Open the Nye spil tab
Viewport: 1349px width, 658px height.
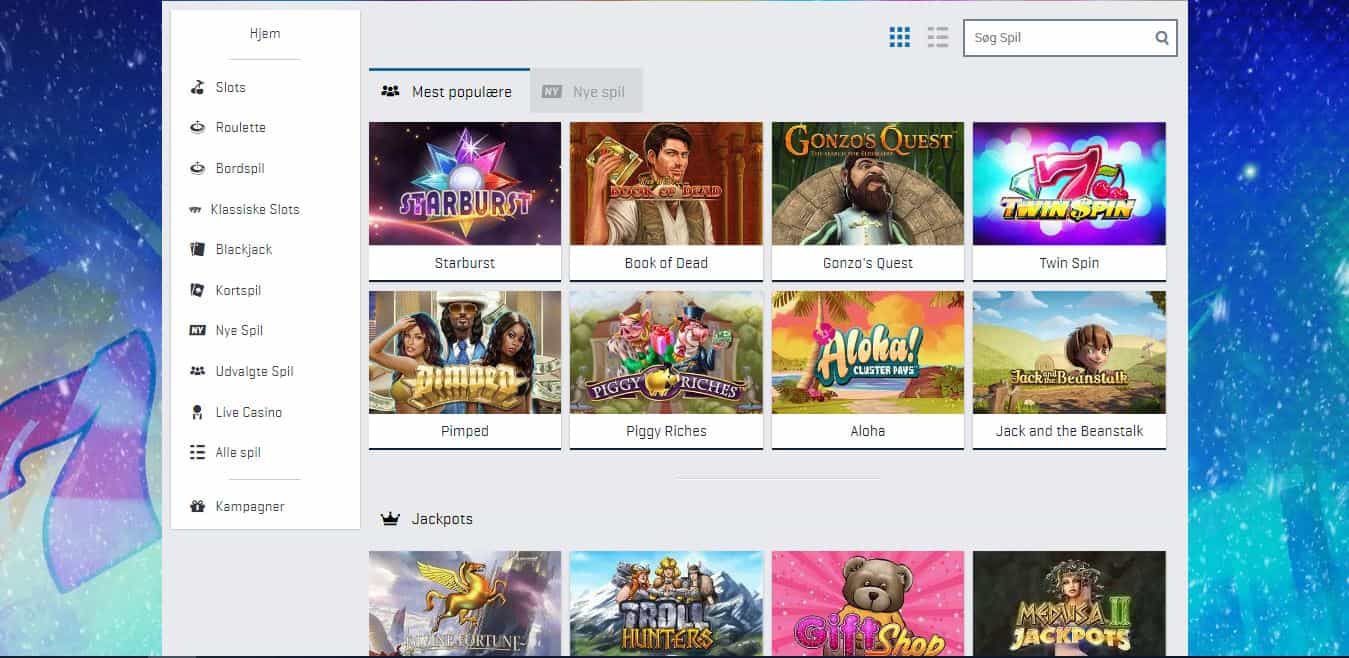(x=586, y=92)
